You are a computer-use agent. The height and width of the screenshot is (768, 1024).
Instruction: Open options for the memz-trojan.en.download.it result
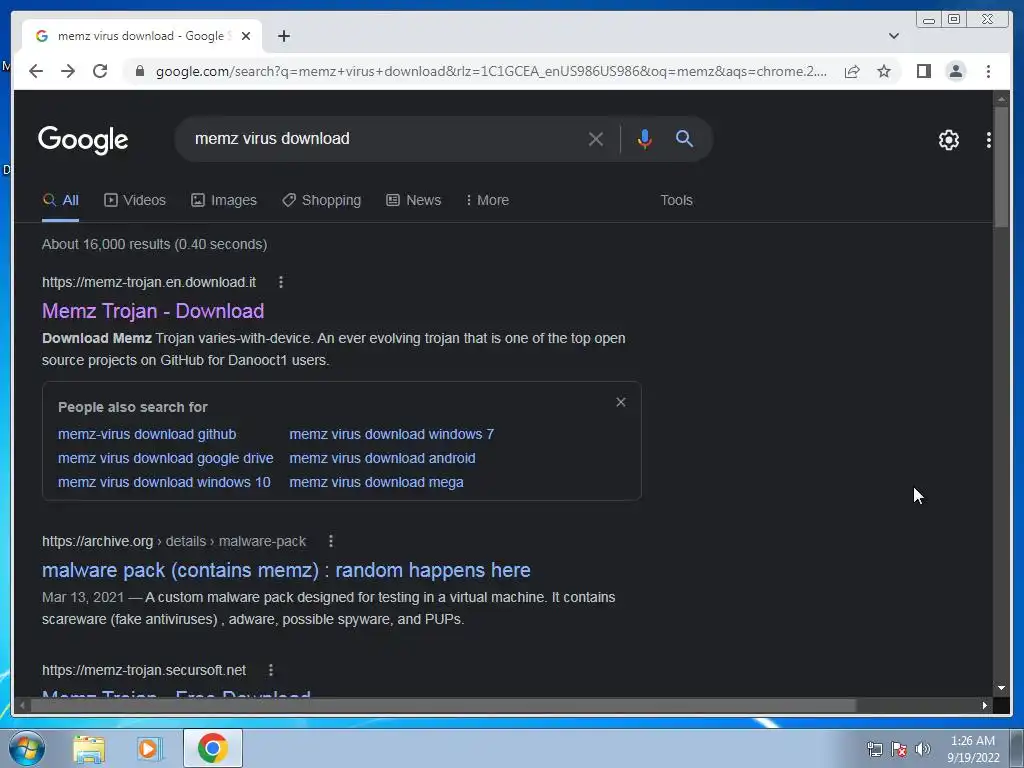click(x=281, y=282)
